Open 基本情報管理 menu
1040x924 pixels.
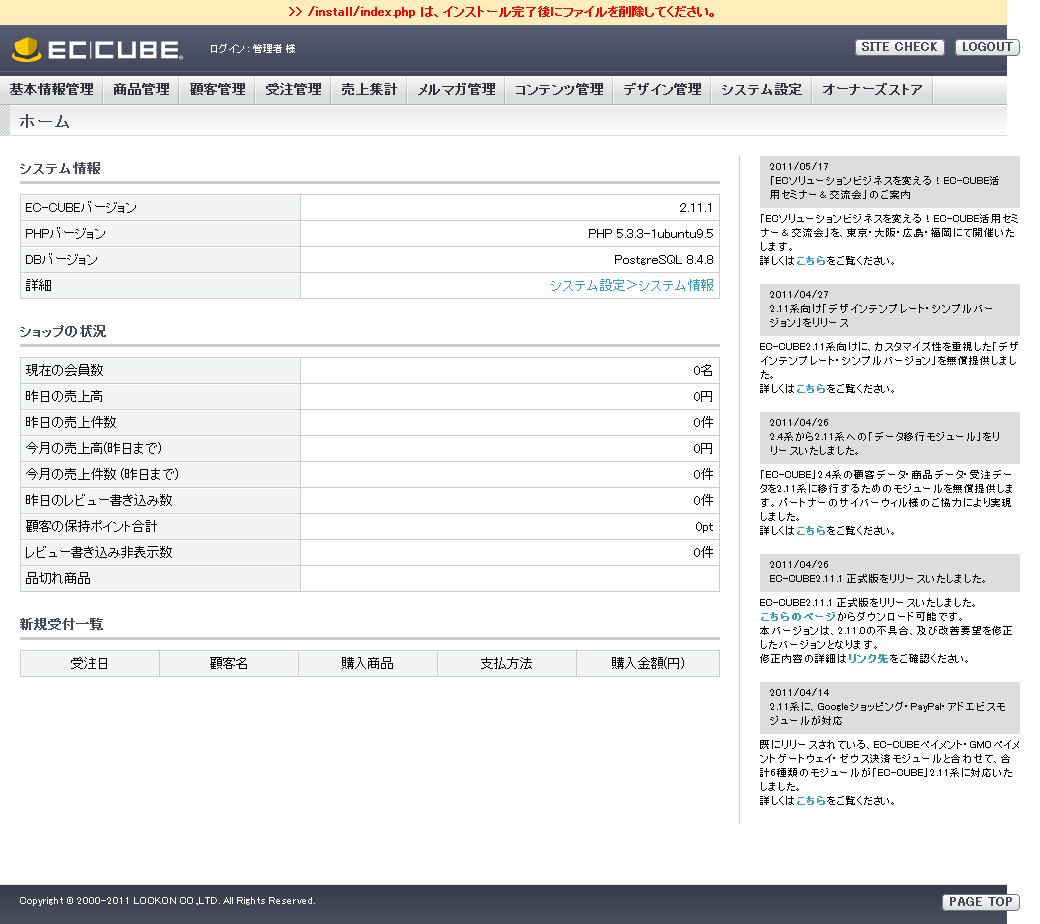pyautogui.click(x=51, y=90)
